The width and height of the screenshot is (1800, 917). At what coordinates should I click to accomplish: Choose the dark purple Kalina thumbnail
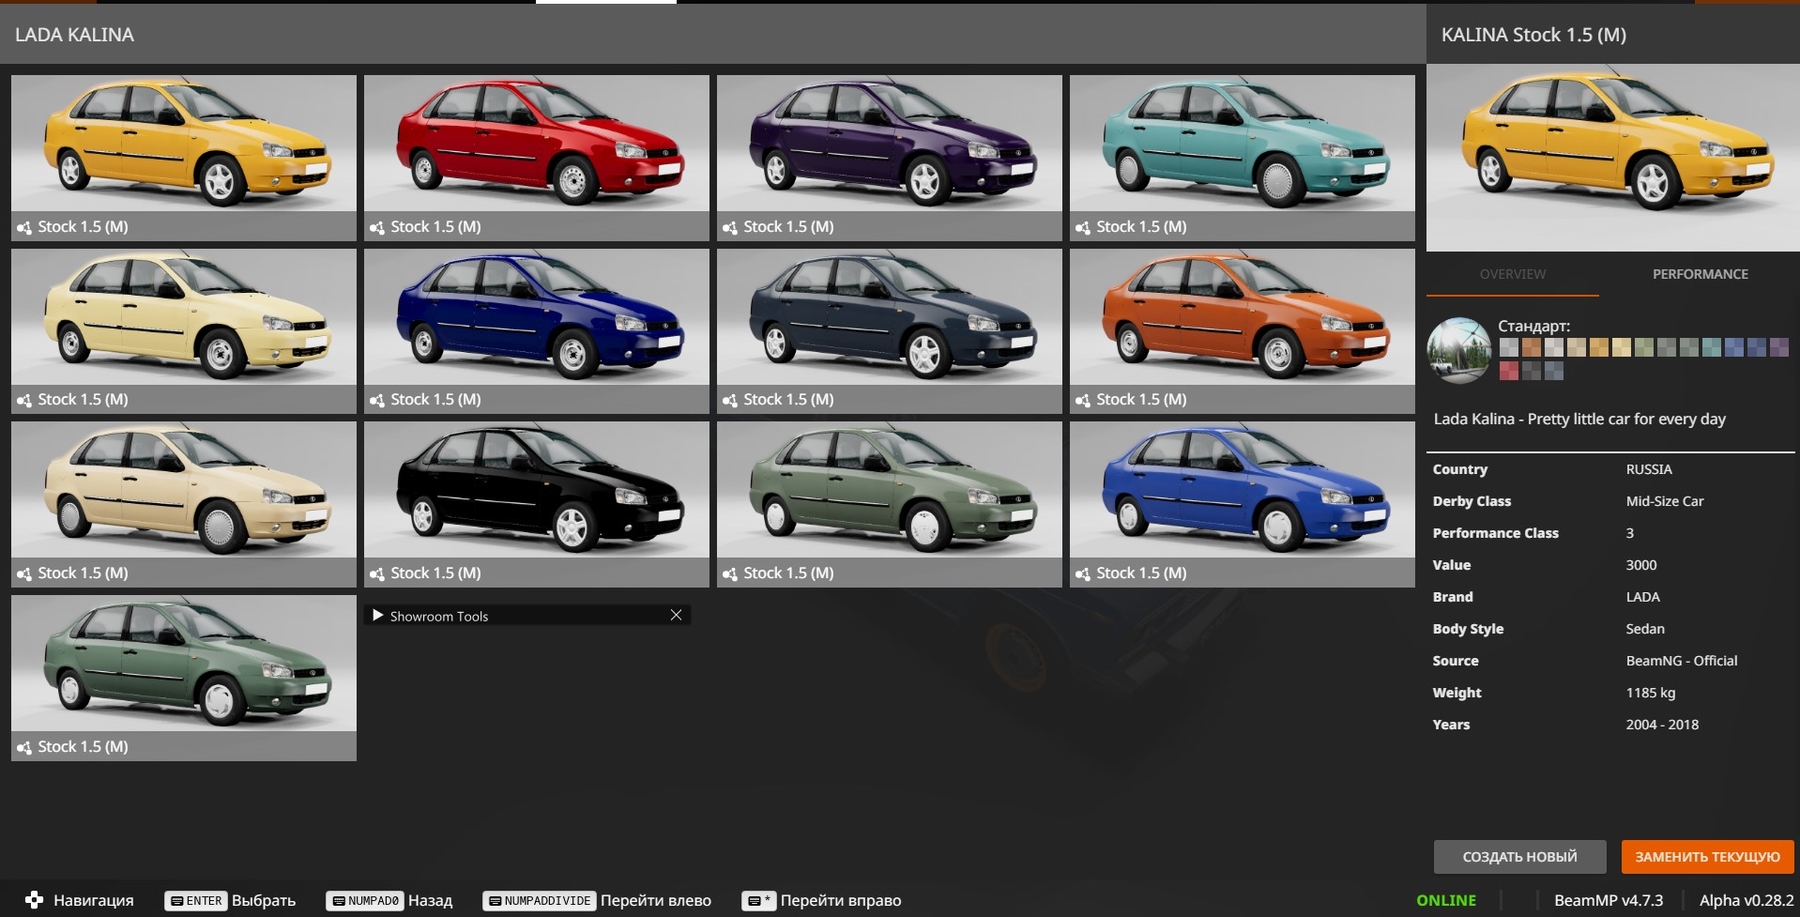(x=889, y=144)
